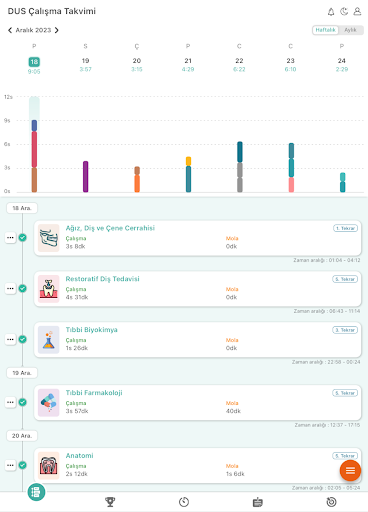Go to next month with right chevron
The height and width of the screenshot is (512, 368).
(57, 30)
